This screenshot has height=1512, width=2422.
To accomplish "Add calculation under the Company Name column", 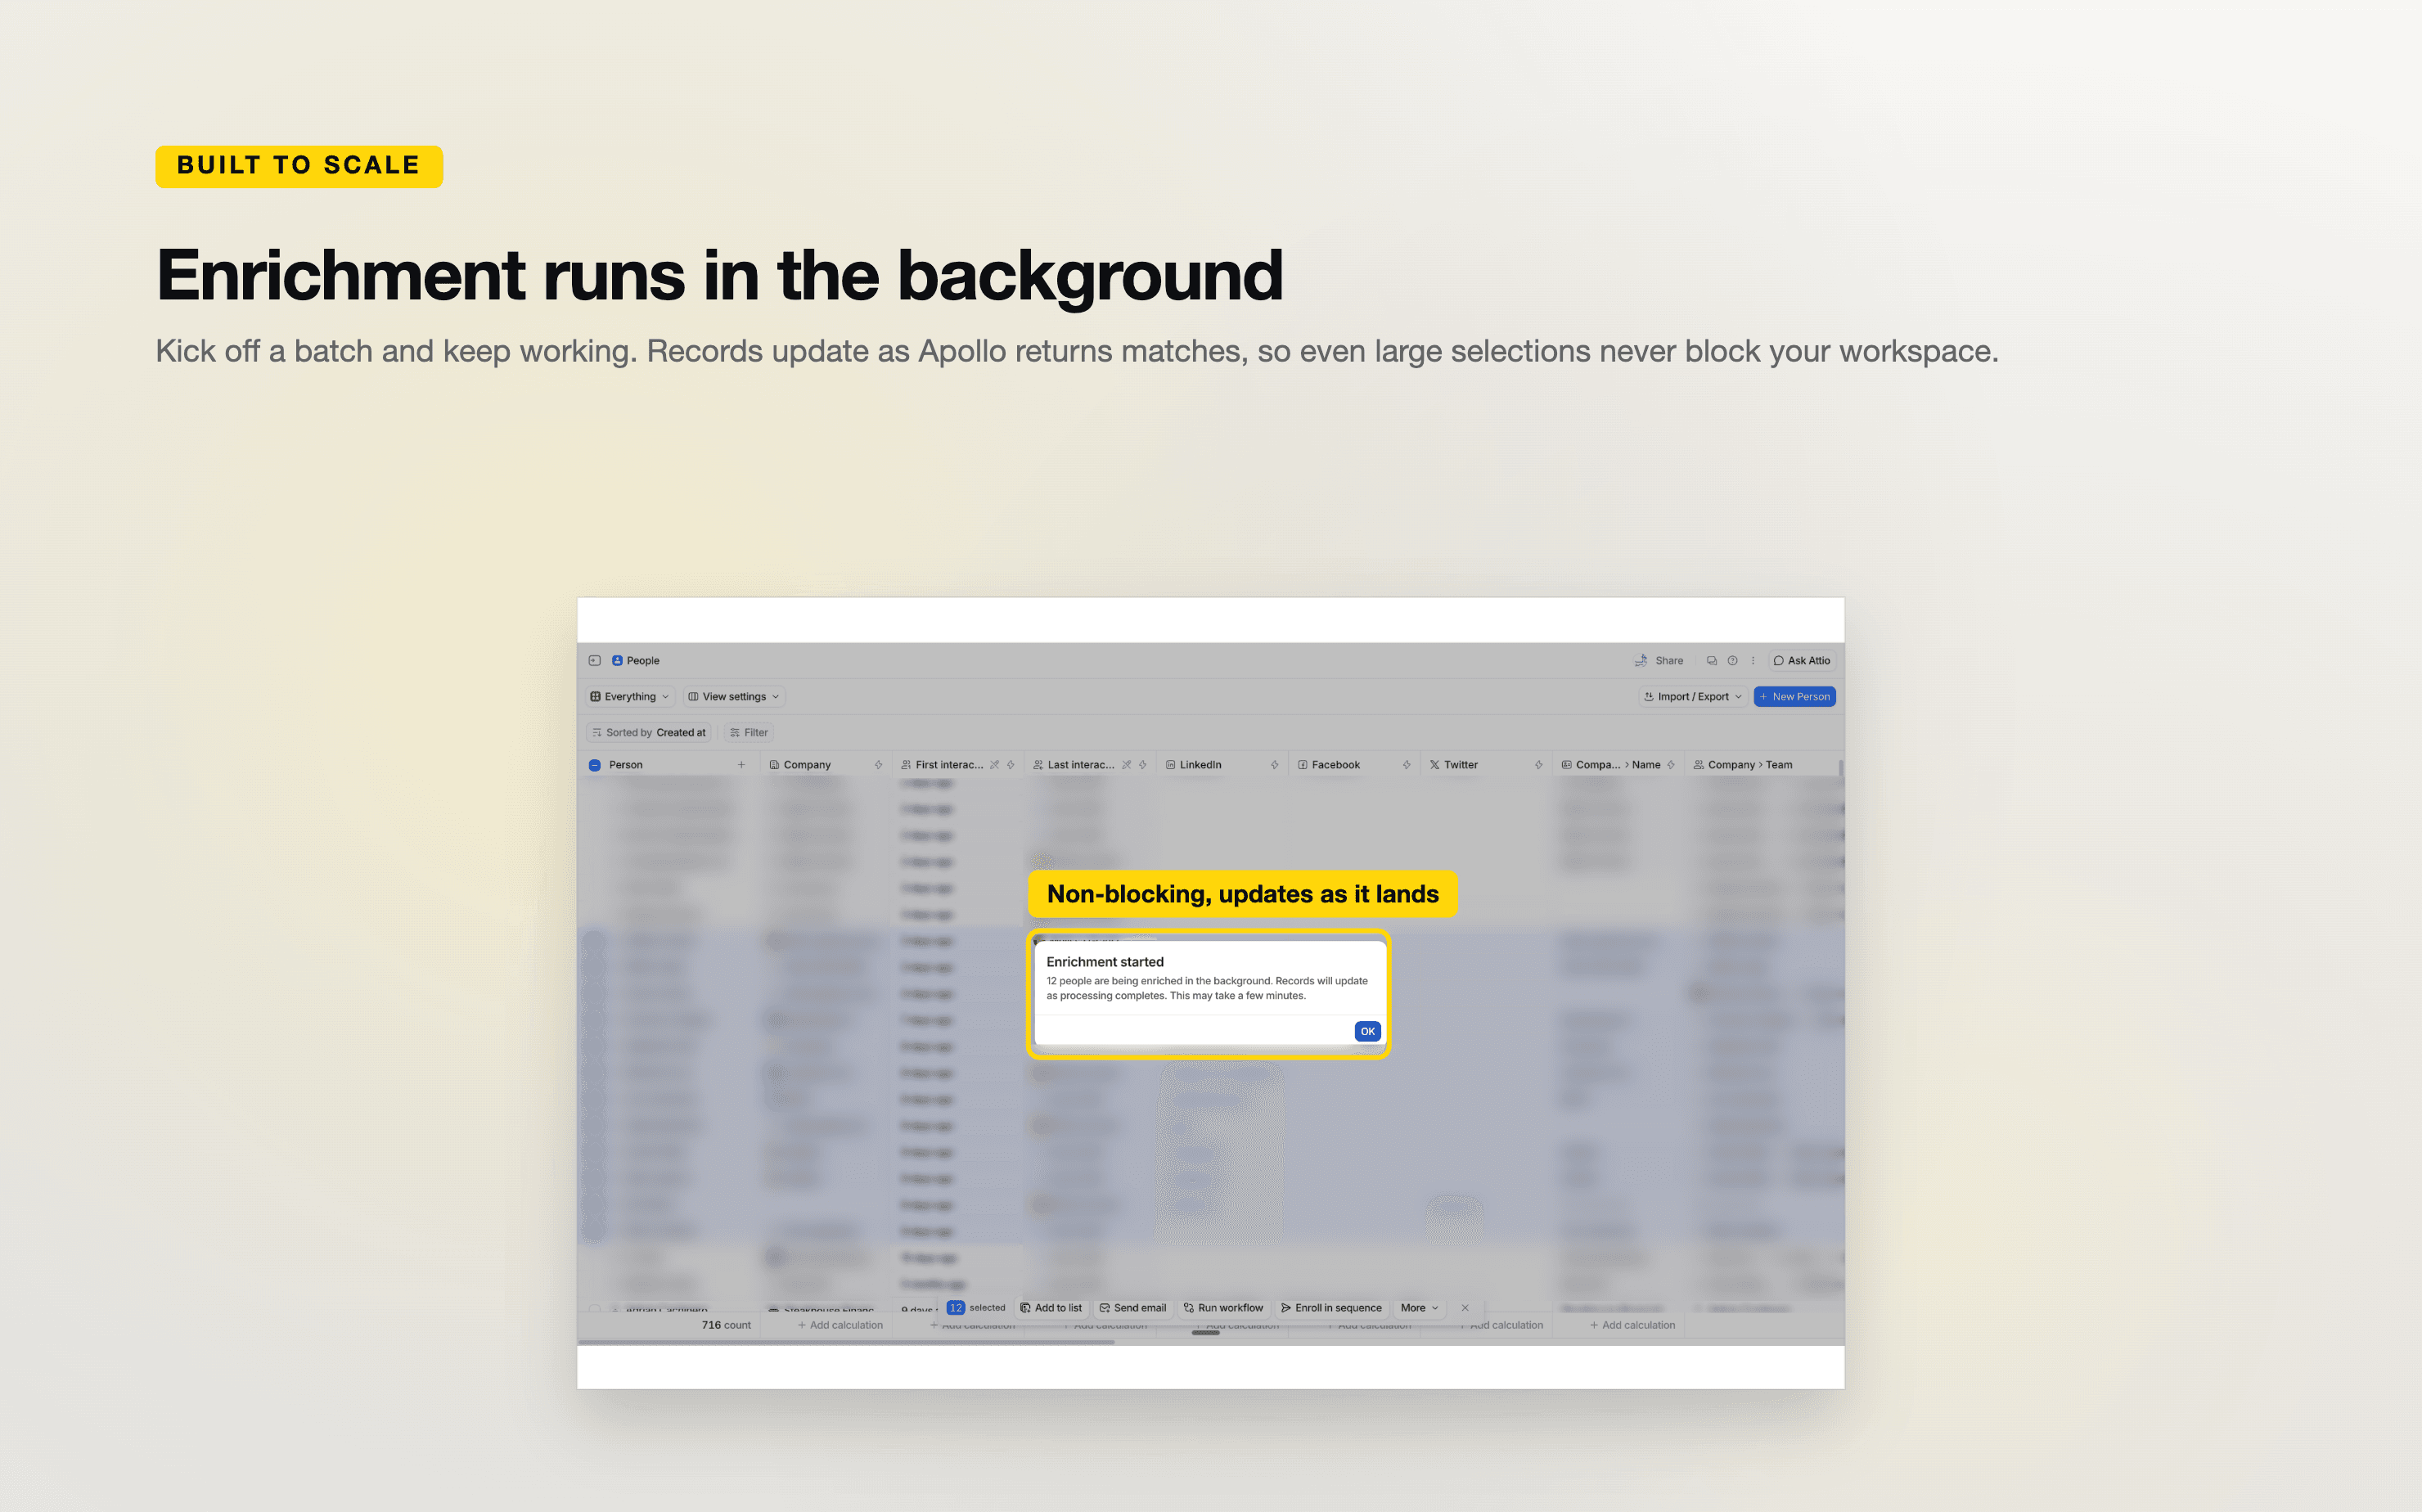I will 1632,1325.
